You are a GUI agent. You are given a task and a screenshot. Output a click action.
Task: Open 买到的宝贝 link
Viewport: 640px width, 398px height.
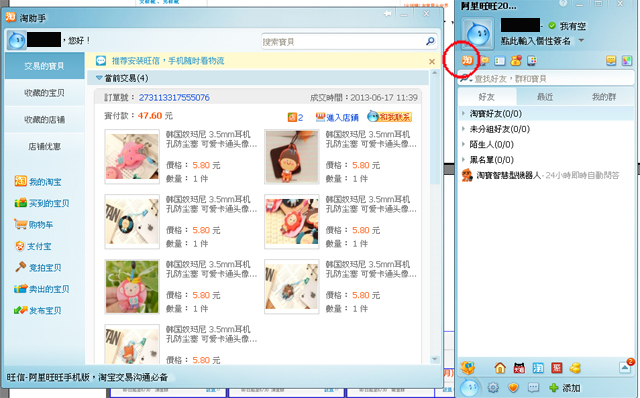tap(42, 203)
